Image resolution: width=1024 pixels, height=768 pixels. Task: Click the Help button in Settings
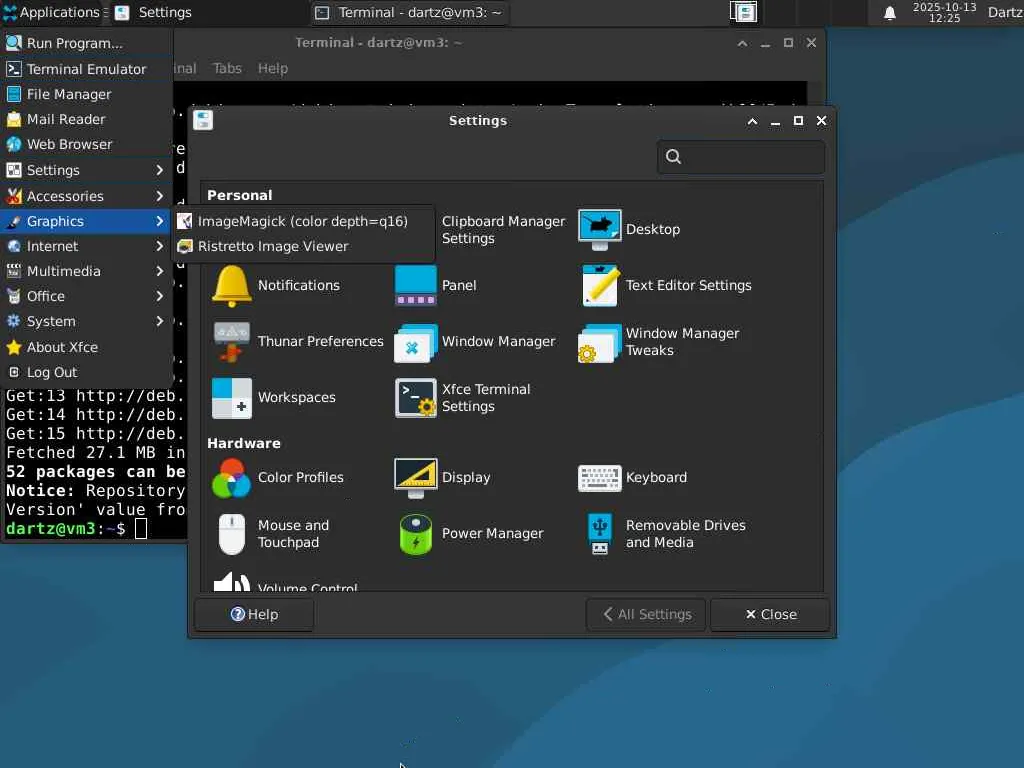pos(254,615)
